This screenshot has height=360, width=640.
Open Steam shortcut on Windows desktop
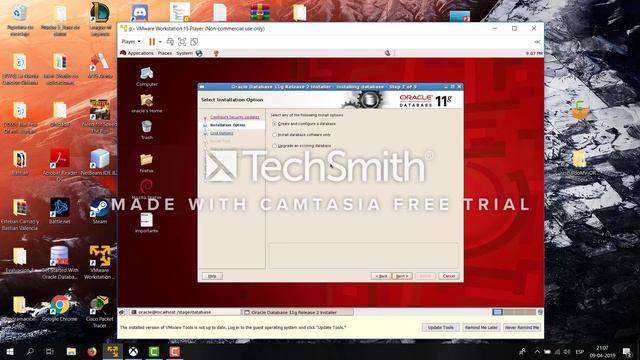click(100, 211)
